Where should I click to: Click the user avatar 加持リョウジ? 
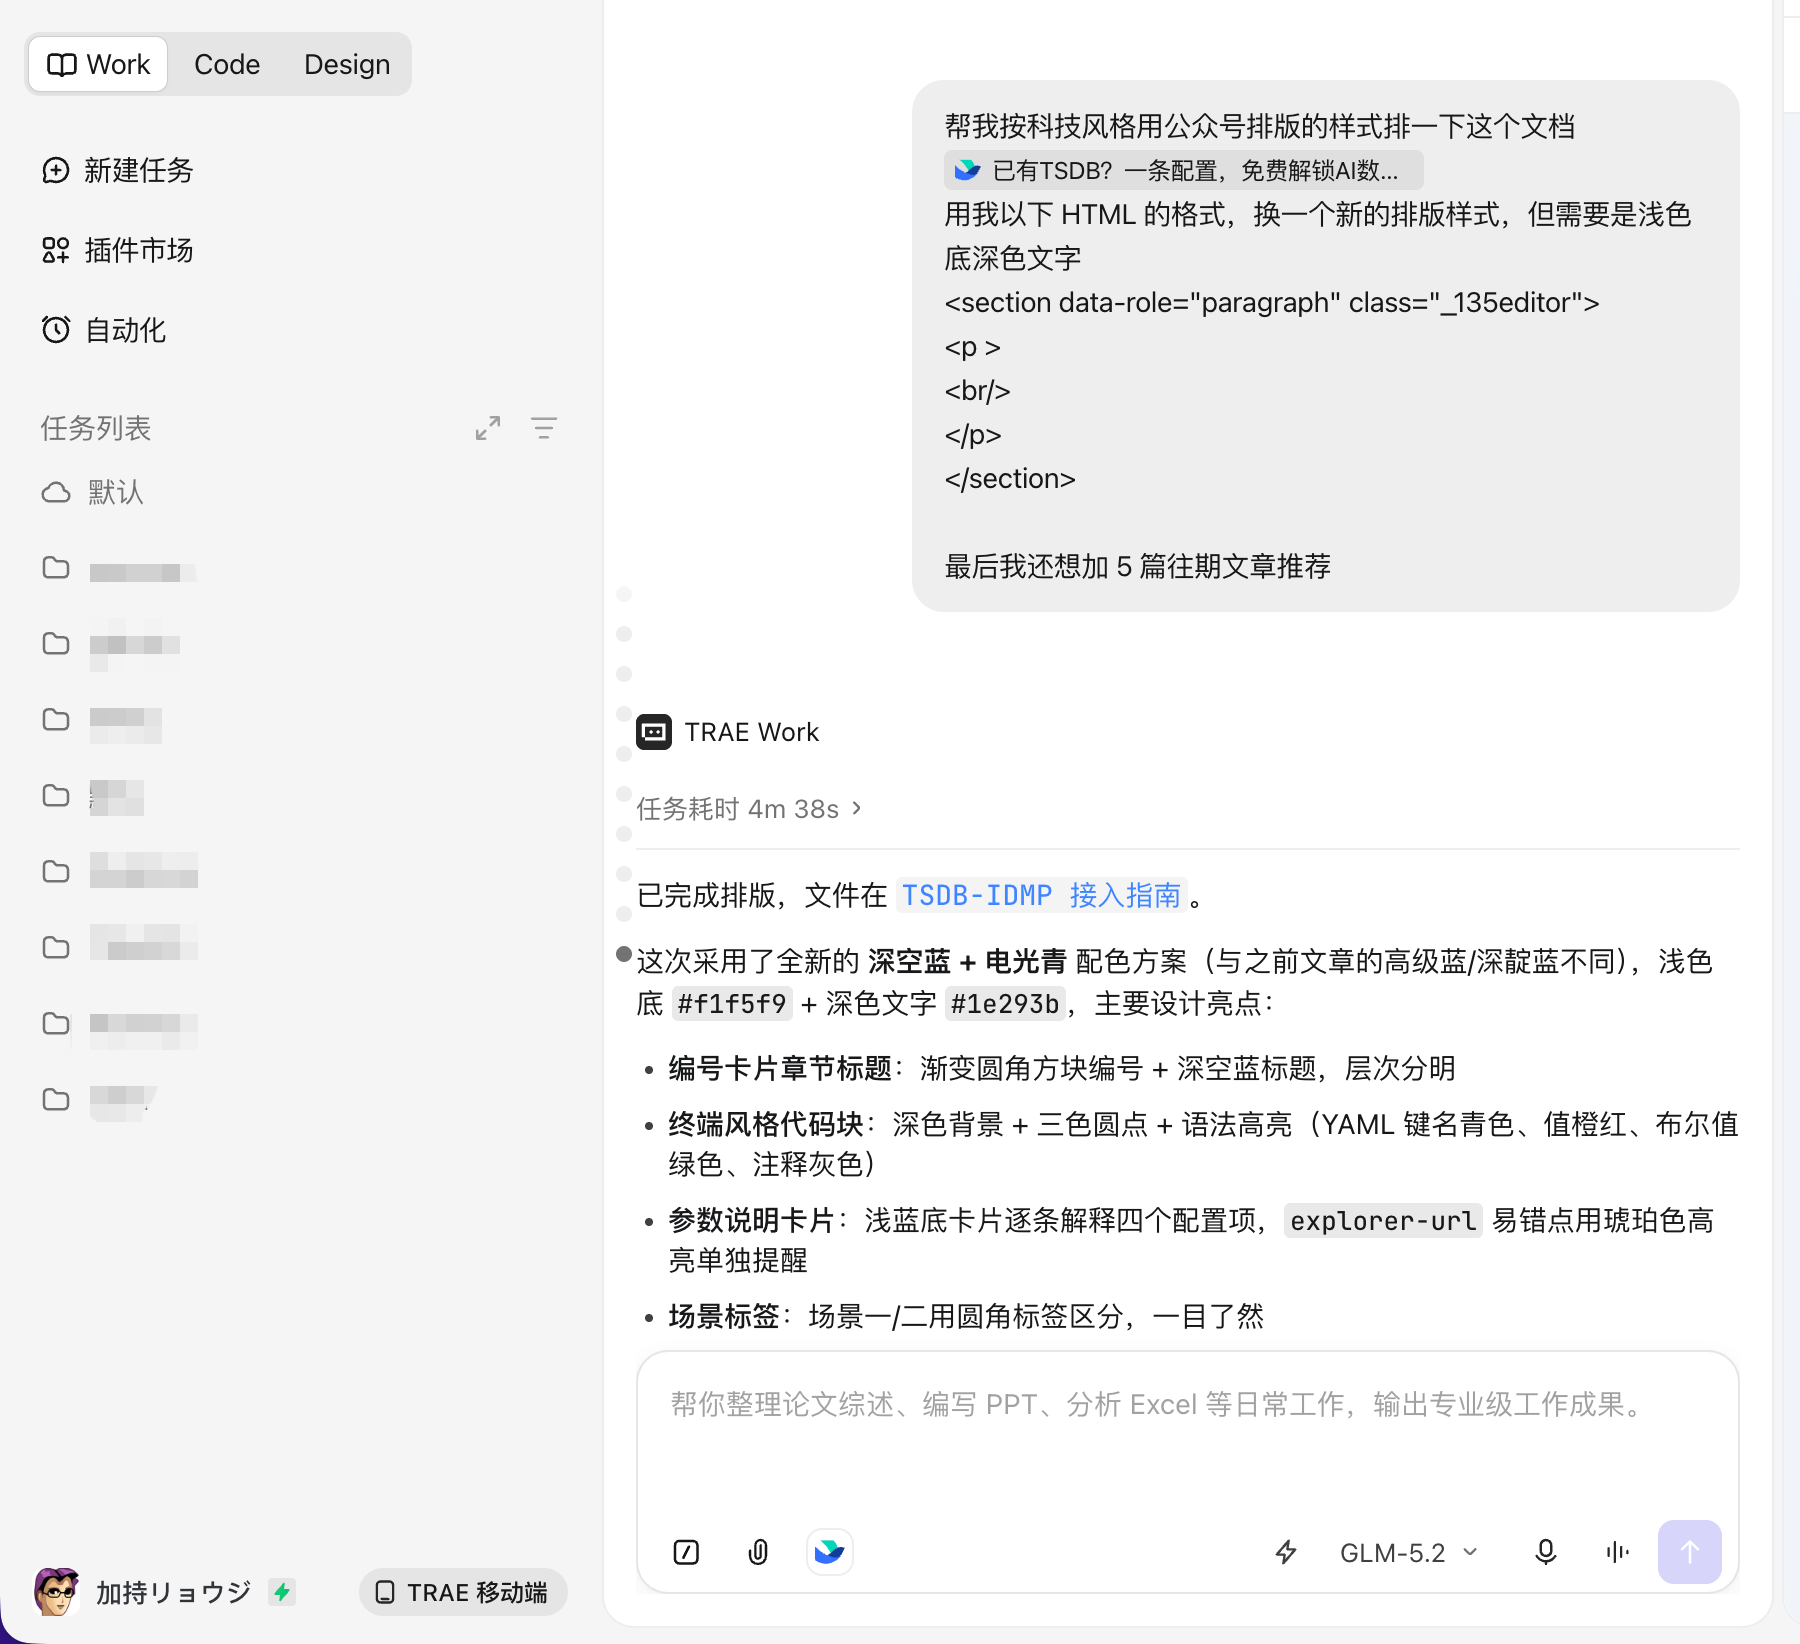click(x=56, y=1592)
